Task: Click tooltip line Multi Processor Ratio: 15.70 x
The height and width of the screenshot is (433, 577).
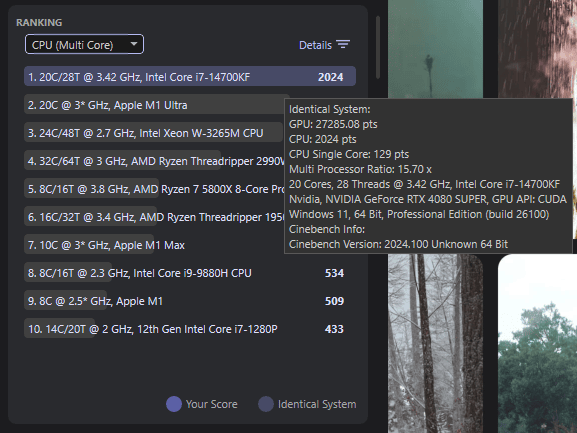Action: coord(360,169)
